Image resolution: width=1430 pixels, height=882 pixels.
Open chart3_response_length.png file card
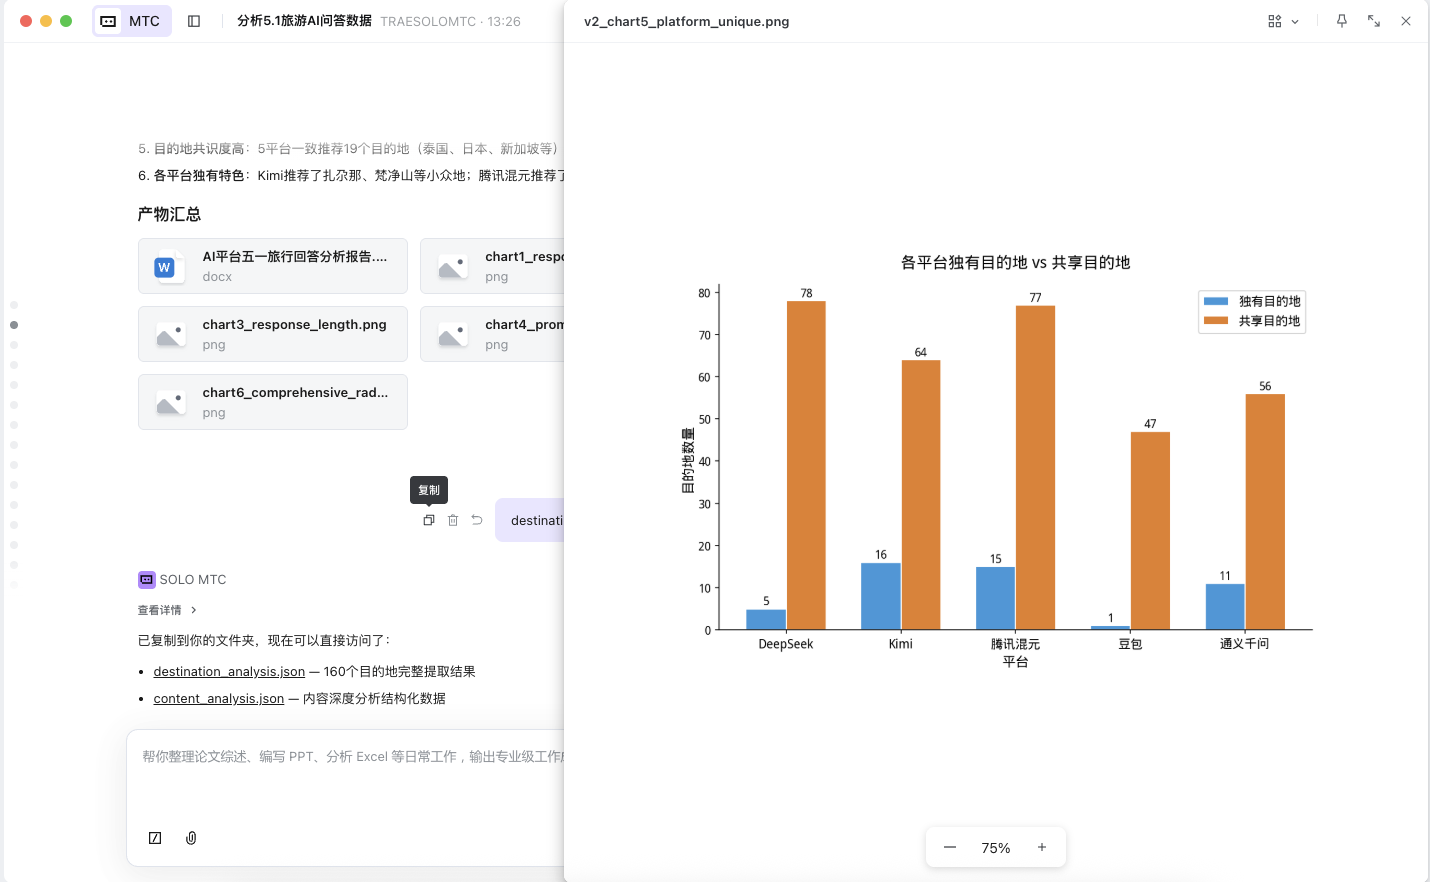[273, 334]
